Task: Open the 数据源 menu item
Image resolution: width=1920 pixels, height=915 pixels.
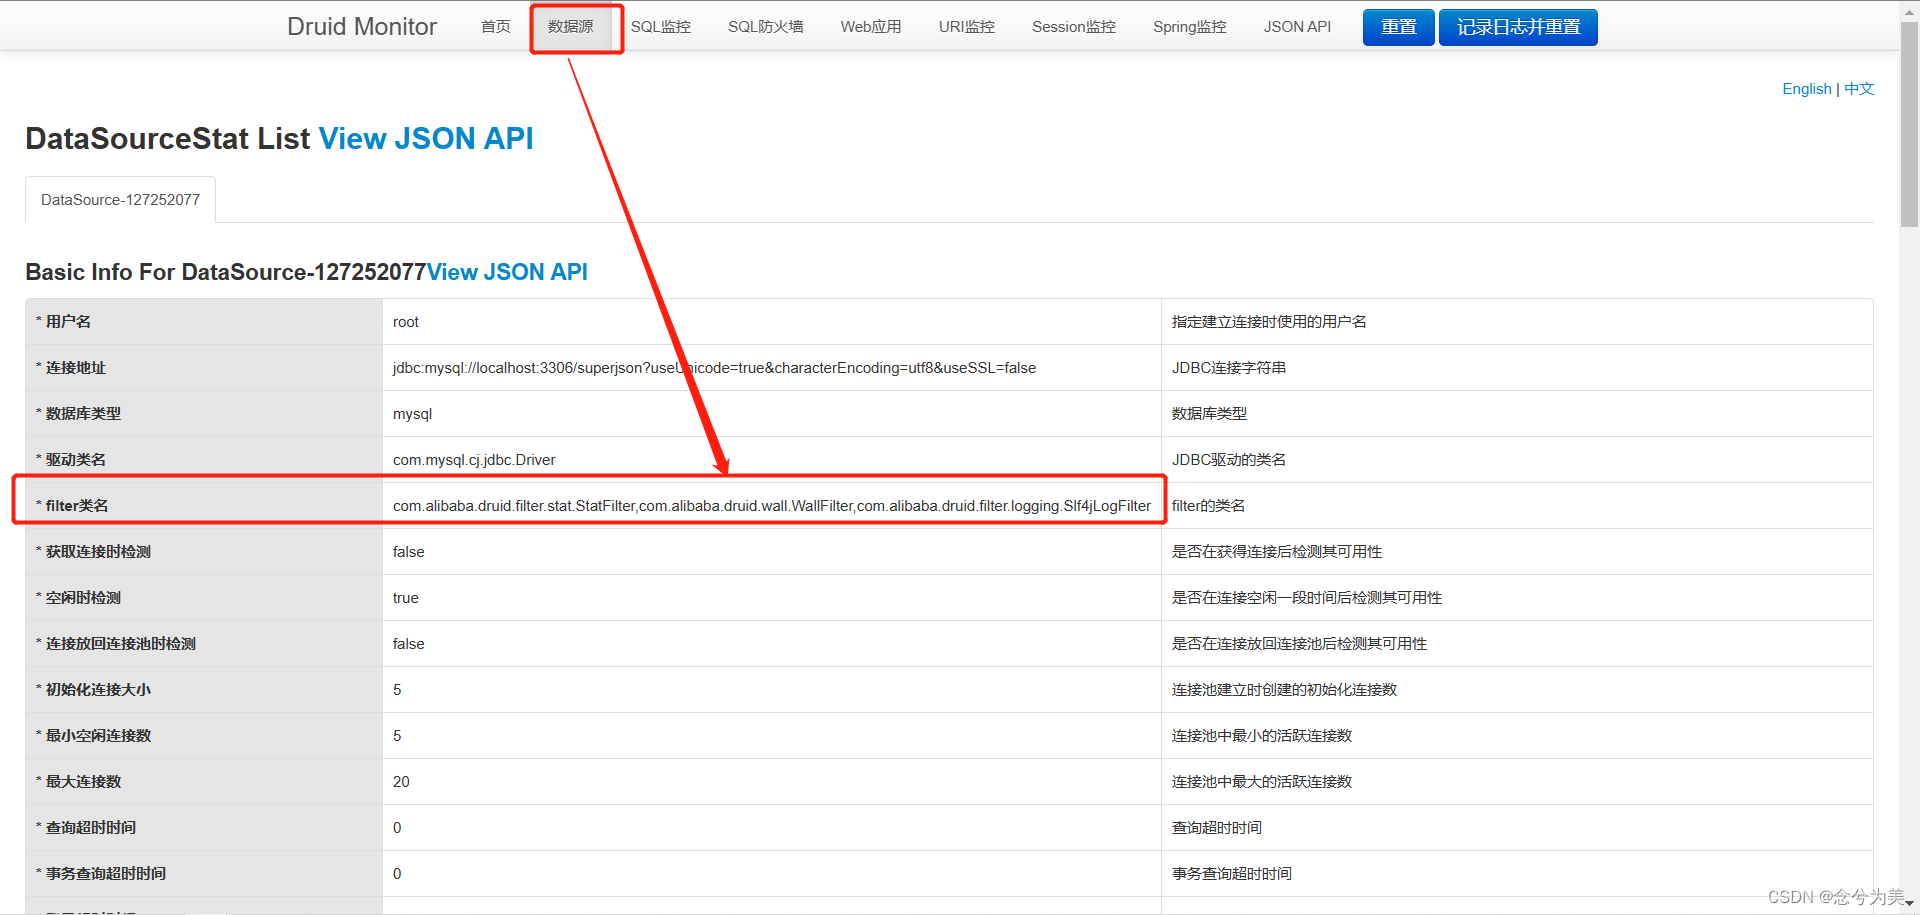Action: (x=571, y=27)
